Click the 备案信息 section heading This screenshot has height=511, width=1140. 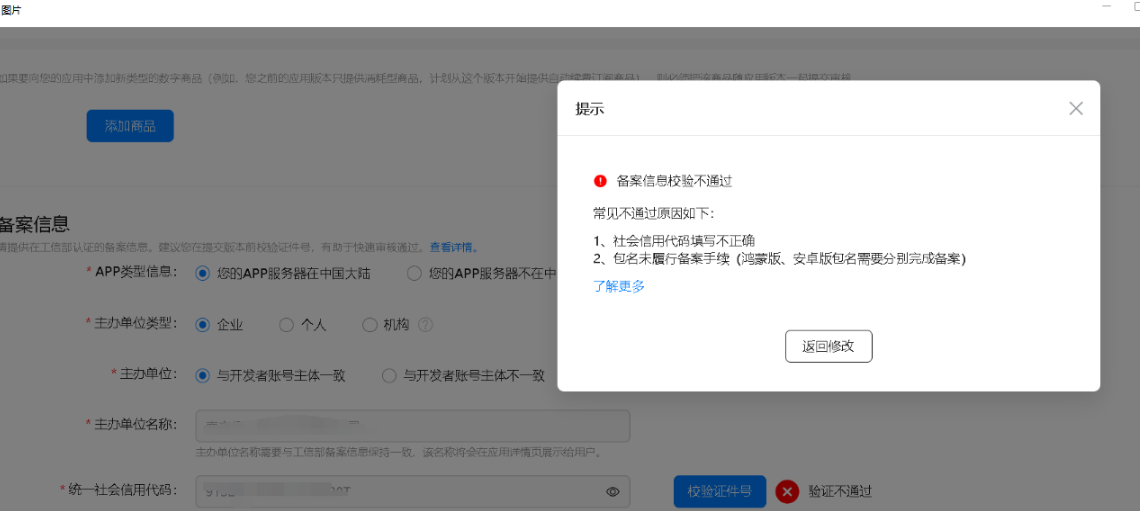pos(35,224)
